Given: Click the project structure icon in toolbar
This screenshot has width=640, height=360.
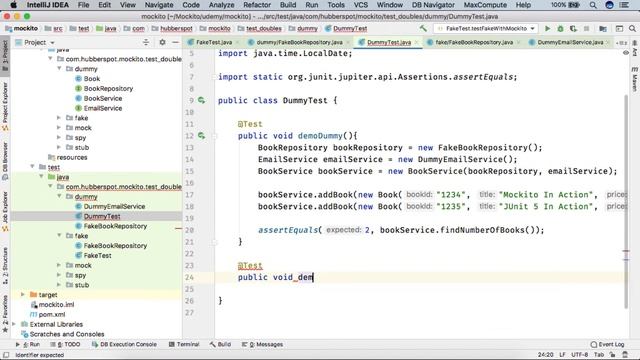Looking at the screenshot, I should click(603, 29).
